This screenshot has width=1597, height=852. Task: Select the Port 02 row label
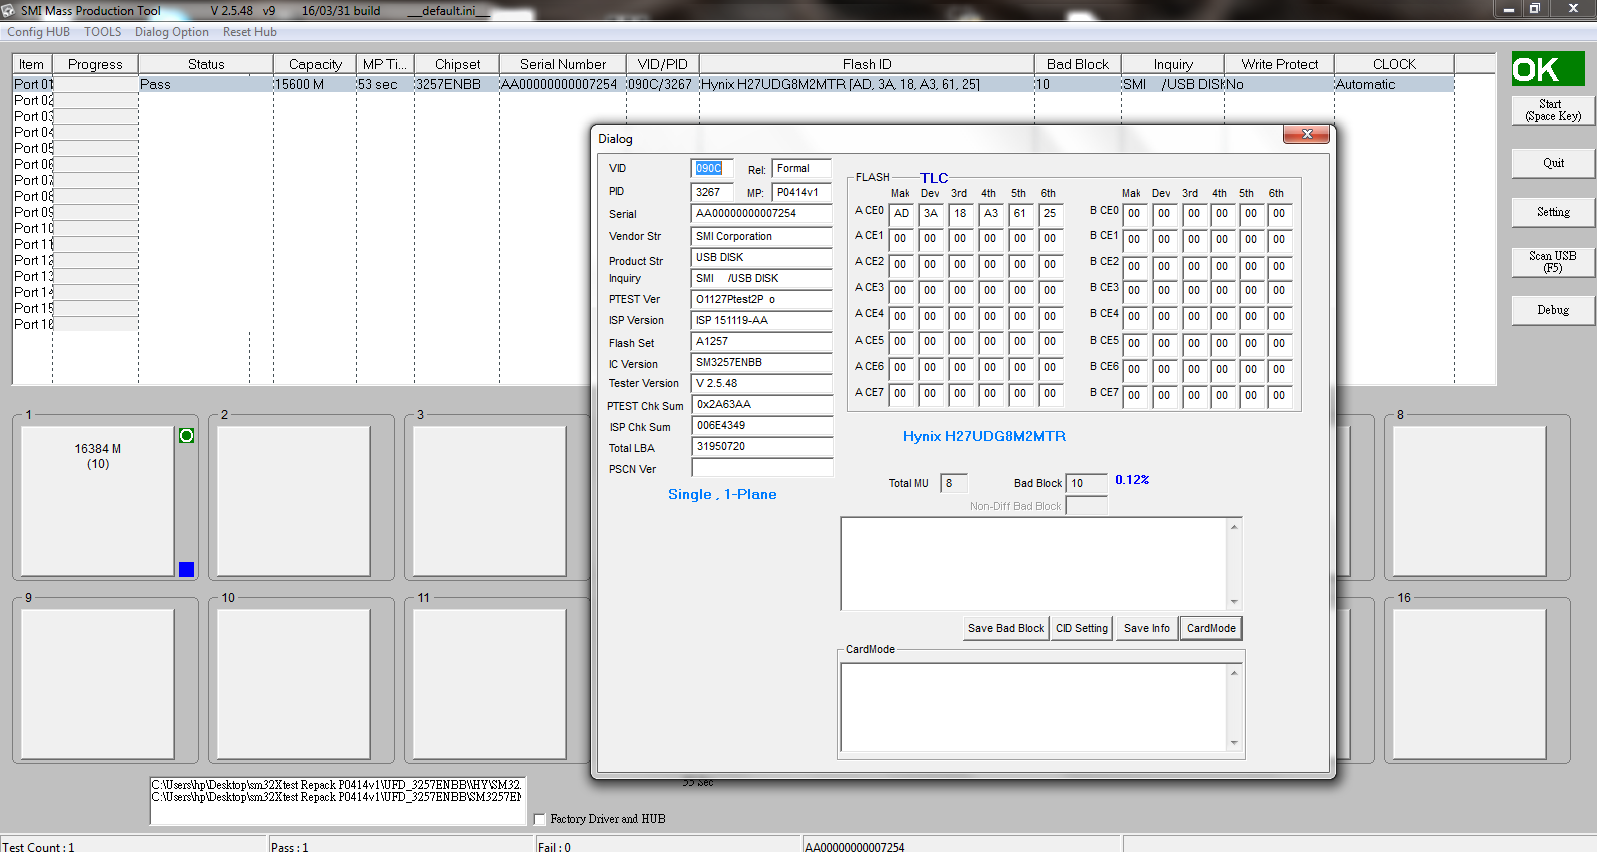point(33,100)
